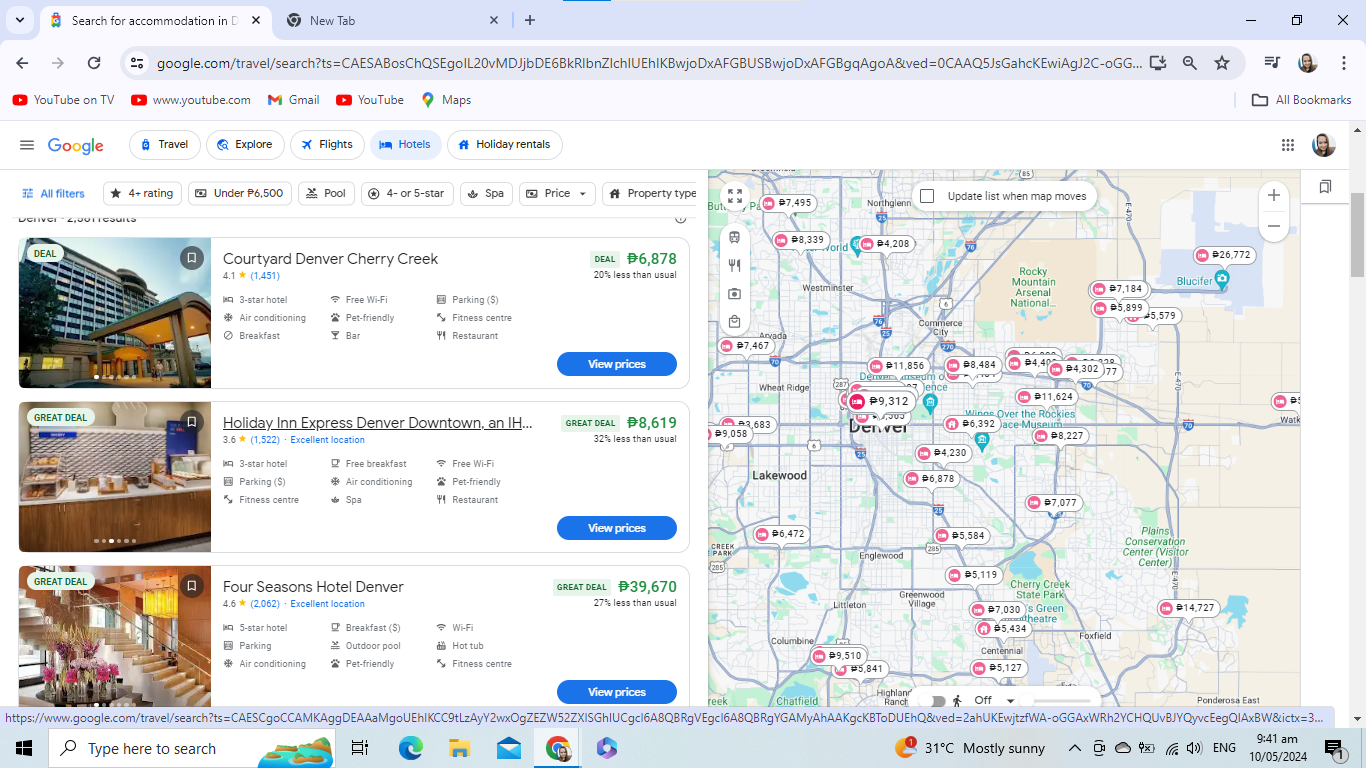This screenshot has width=1366, height=768.
Task: Show attractions with the camera map icon
Action: coord(735,294)
